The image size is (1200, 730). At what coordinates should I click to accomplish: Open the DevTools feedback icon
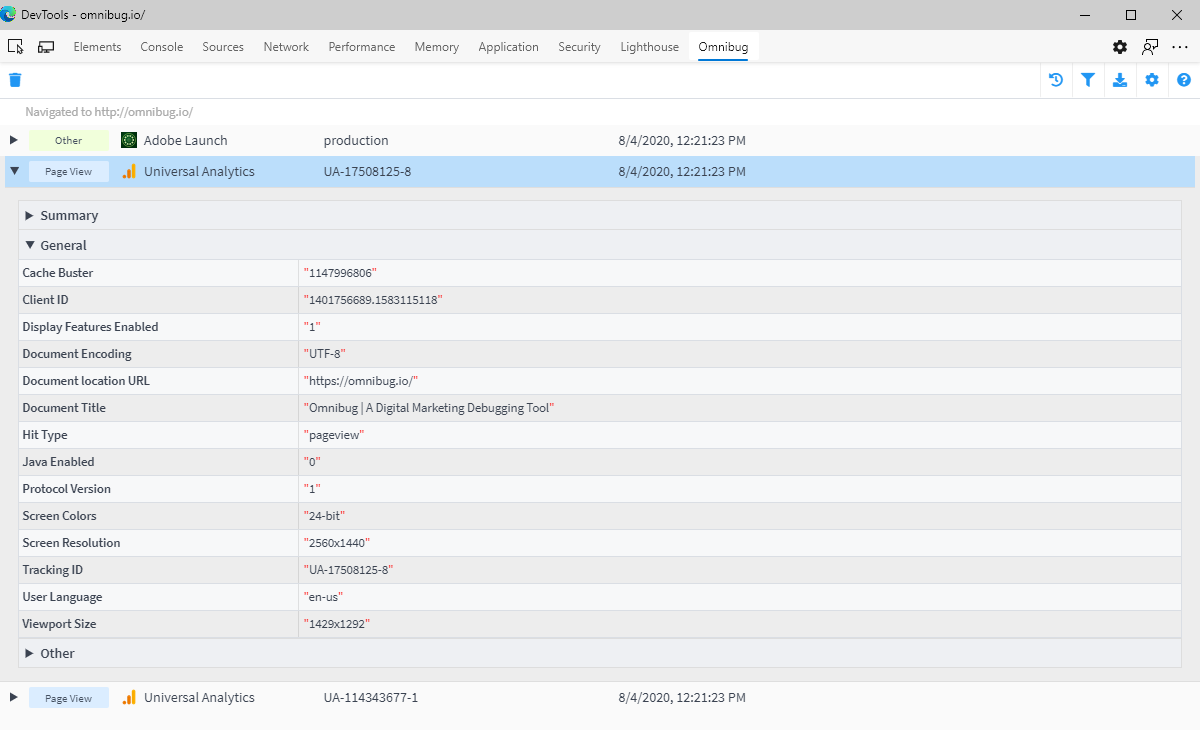(x=1151, y=47)
